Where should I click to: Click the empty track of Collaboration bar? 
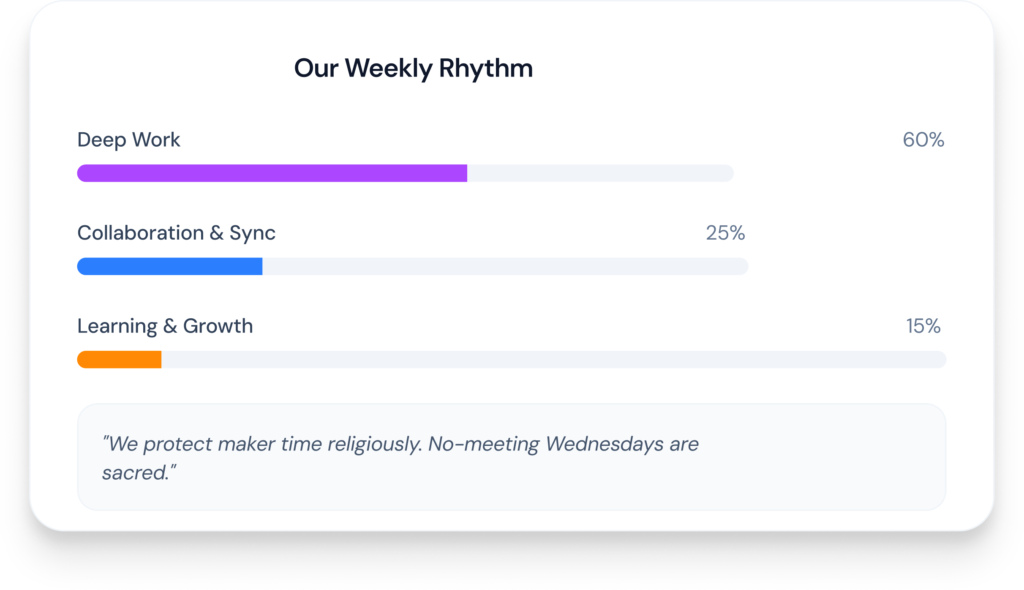click(505, 266)
